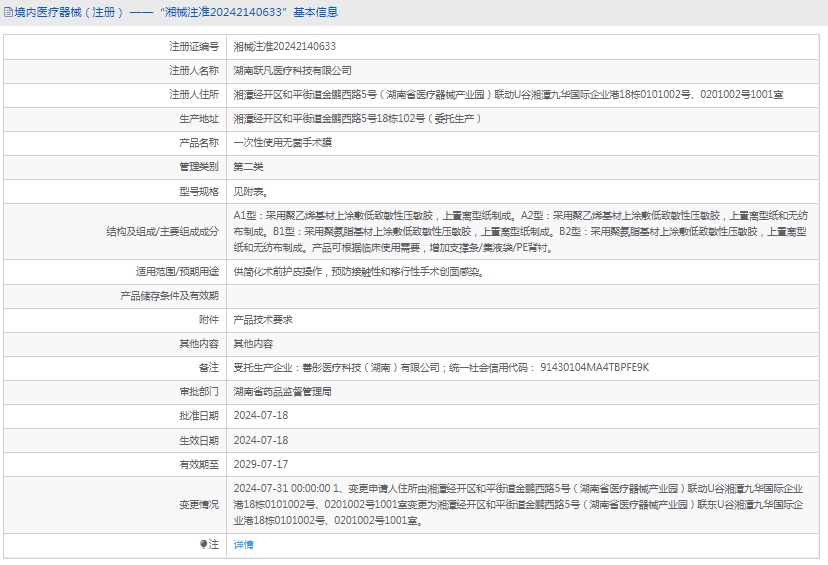
Task: Click the 结构及组成 description text
Action: (520, 231)
